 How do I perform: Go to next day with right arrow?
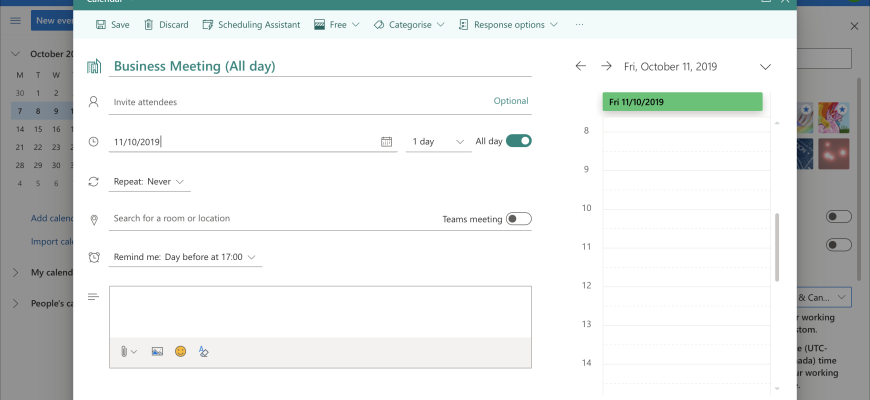[606, 66]
